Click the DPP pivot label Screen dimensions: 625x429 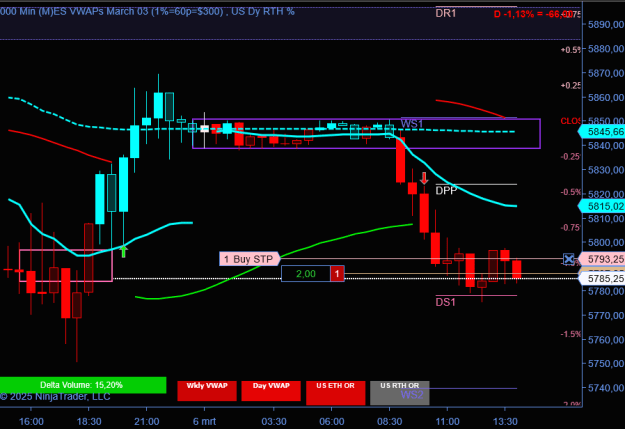(446, 191)
